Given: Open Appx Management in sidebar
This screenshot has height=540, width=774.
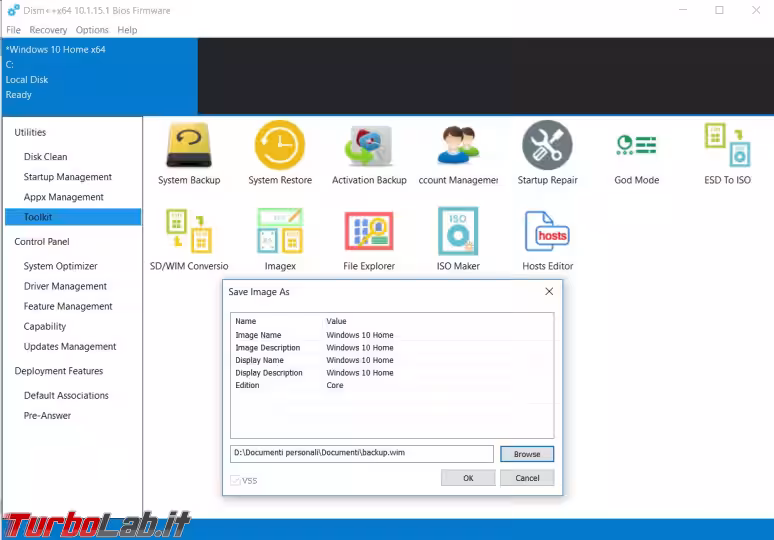Looking at the screenshot, I should 64,197.
